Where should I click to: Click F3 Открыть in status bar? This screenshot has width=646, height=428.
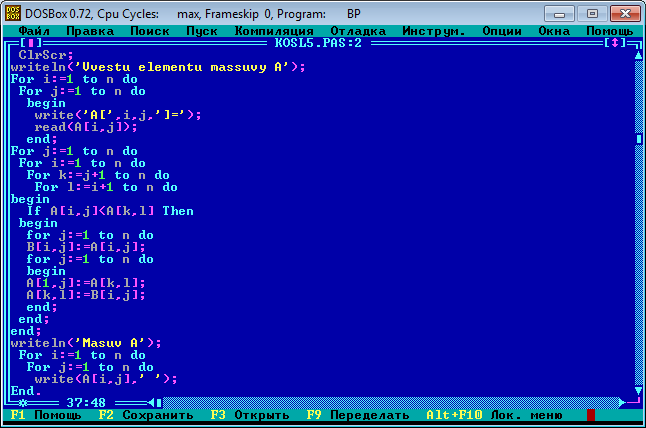point(250,415)
